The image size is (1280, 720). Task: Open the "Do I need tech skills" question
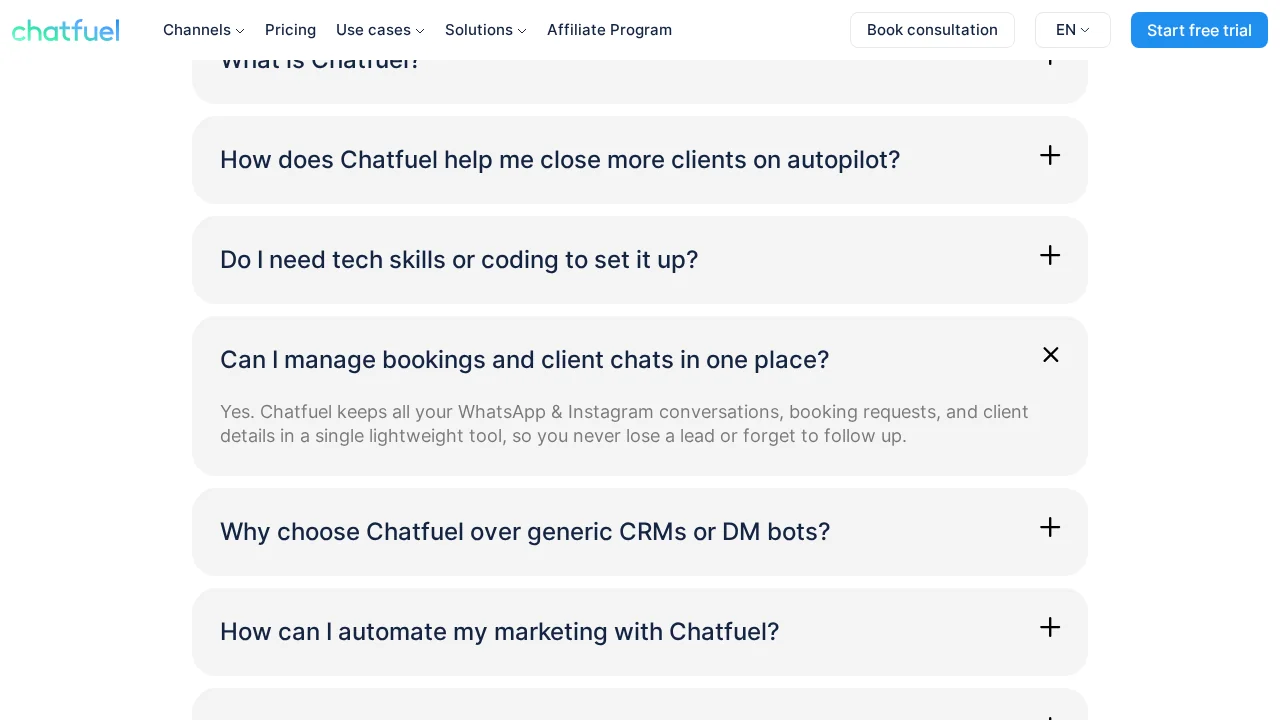coord(460,260)
